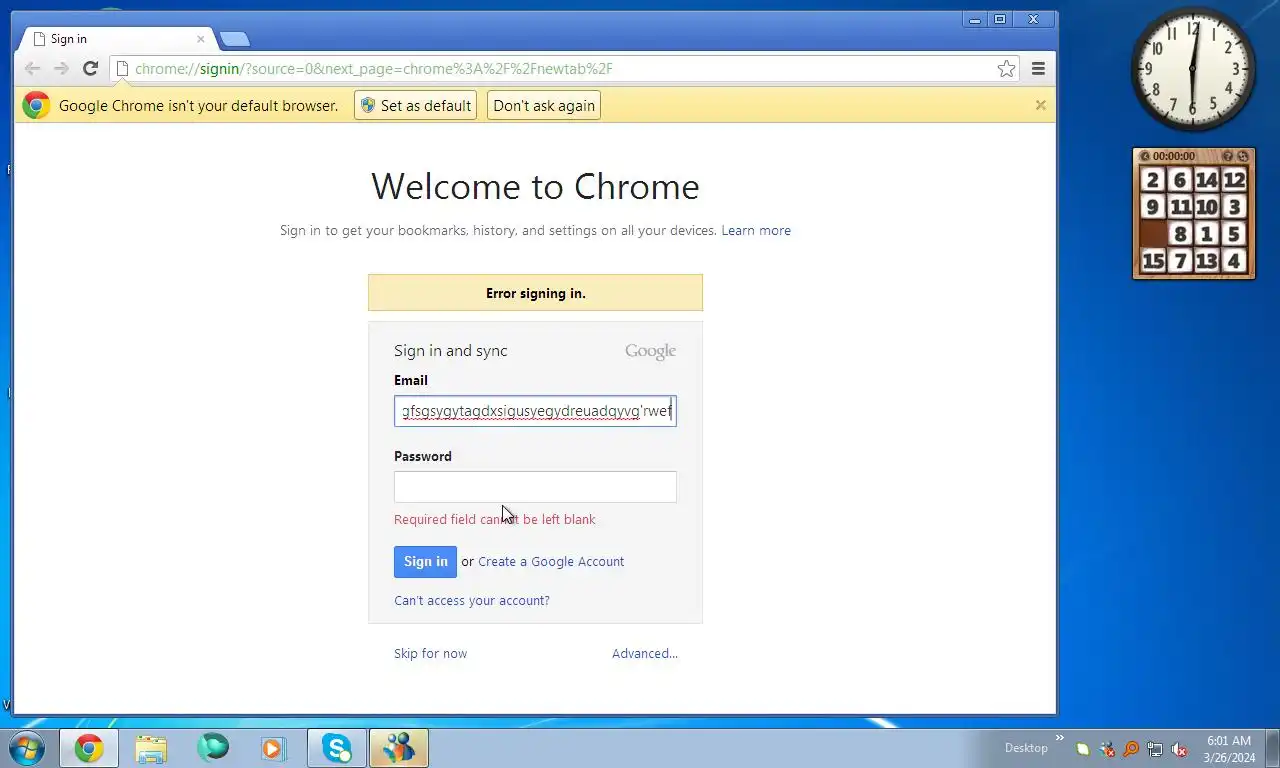The width and height of the screenshot is (1280, 768).
Task: Reload the page with the refresh icon
Action: click(90, 68)
